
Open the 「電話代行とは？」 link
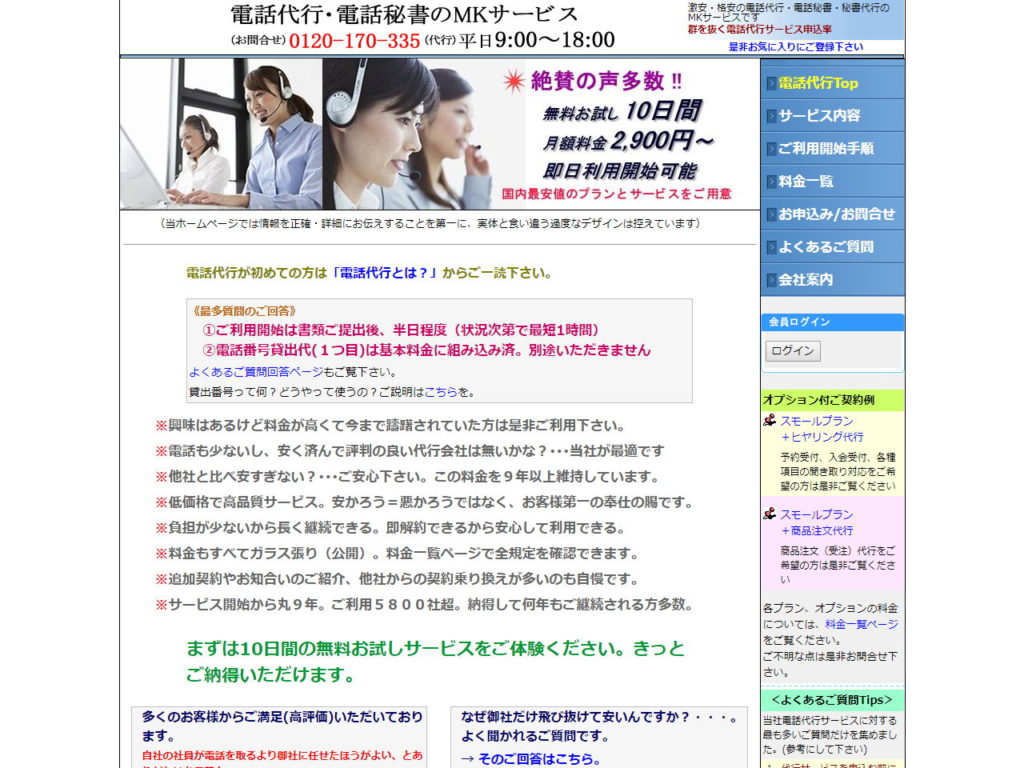point(384,273)
